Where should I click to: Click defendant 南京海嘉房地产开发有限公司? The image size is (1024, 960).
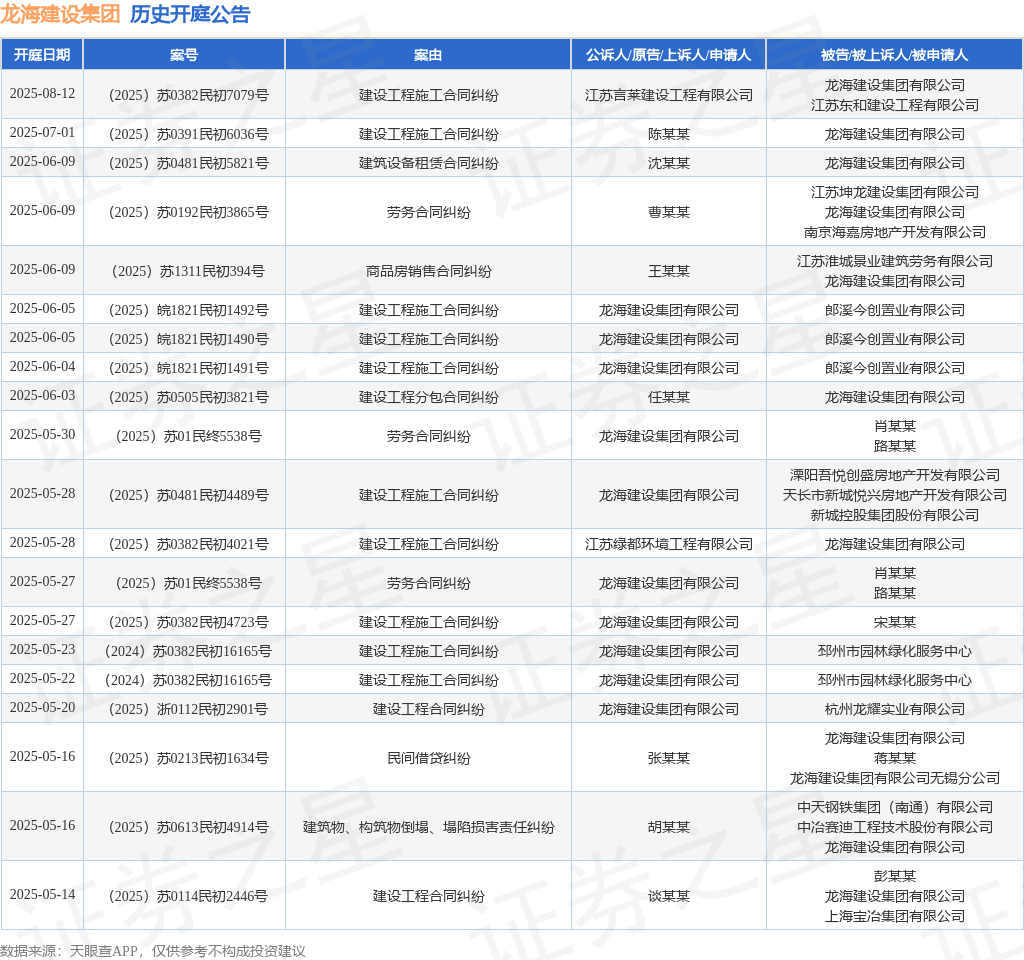tap(895, 232)
